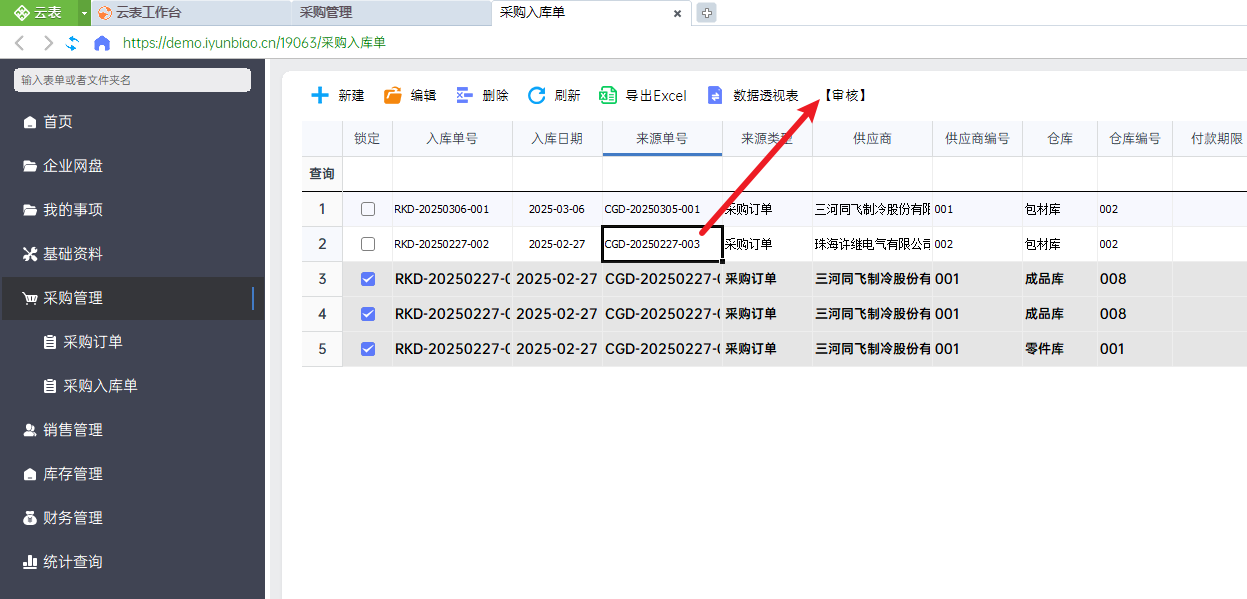
Task: Open 企业网盘 in sidebar
Action: pos(132,166)
